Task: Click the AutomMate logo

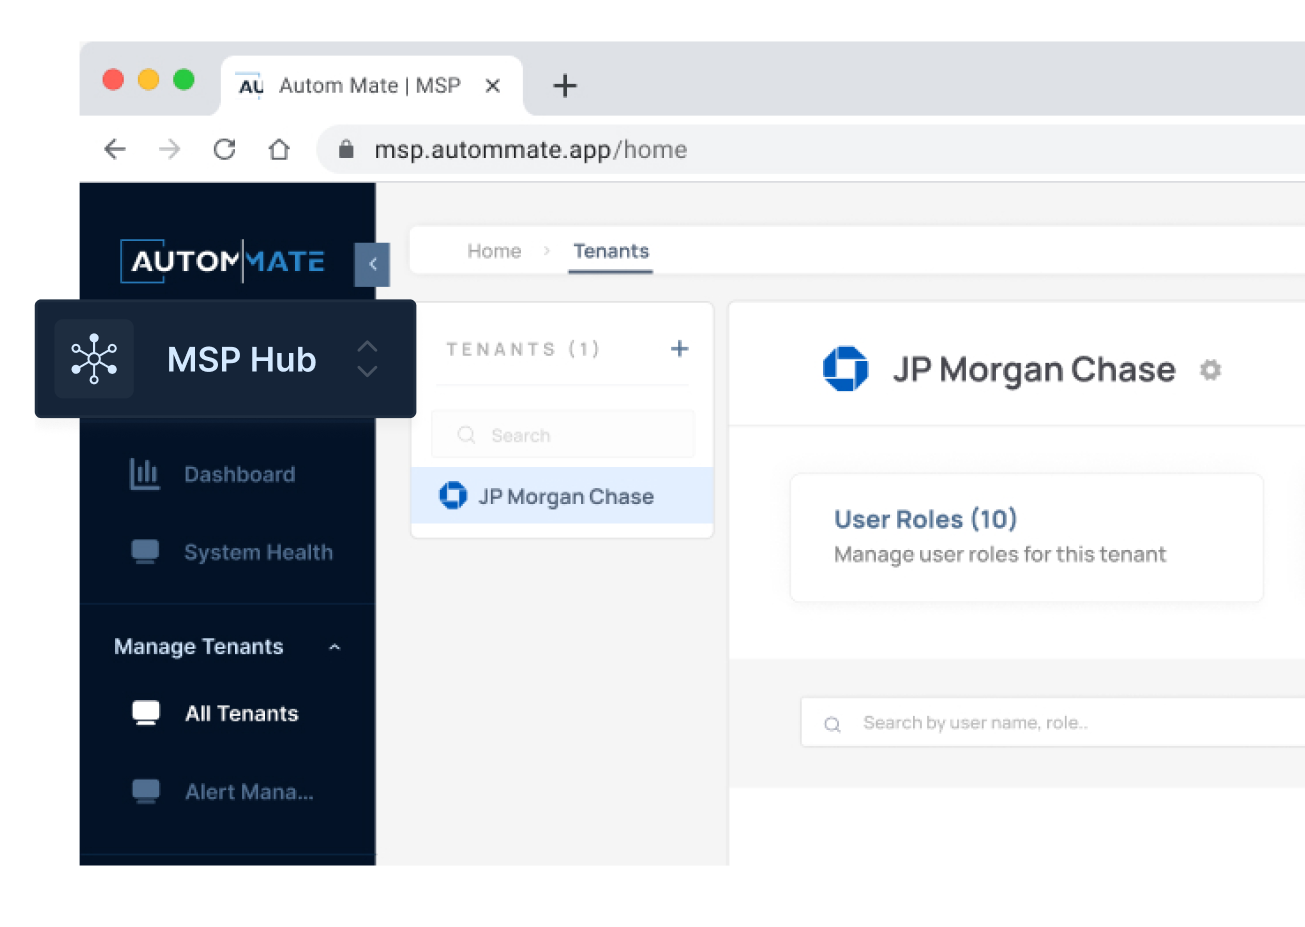Action: (x=223, y=261)
